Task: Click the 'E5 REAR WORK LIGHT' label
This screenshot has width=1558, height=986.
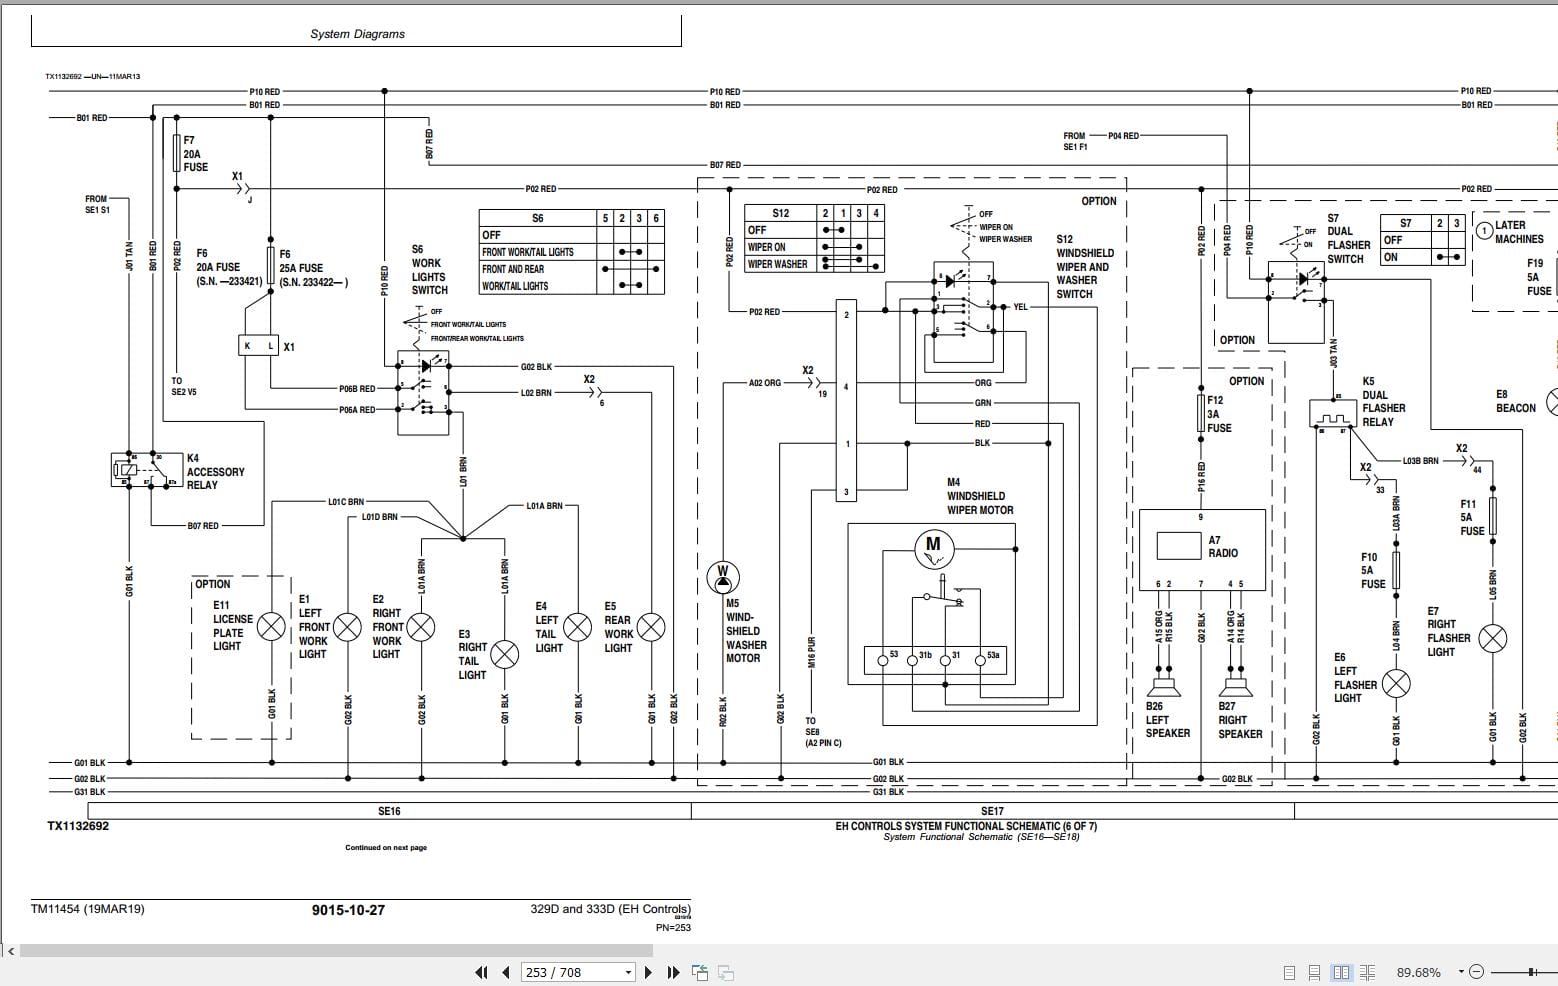Action: pyautogui.click(x=618, y=627)
